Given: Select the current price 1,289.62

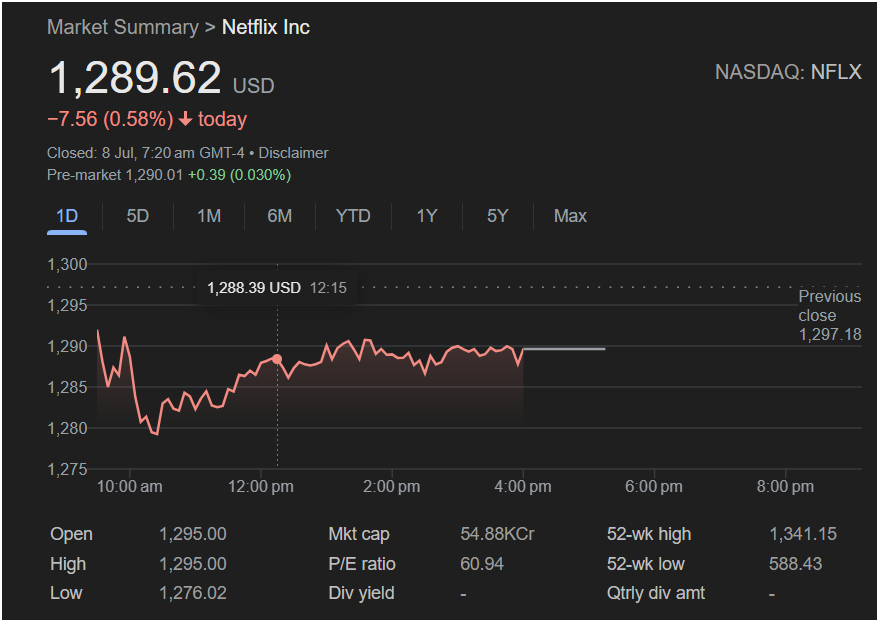Looking at the screenshot, I should point(135,77).
